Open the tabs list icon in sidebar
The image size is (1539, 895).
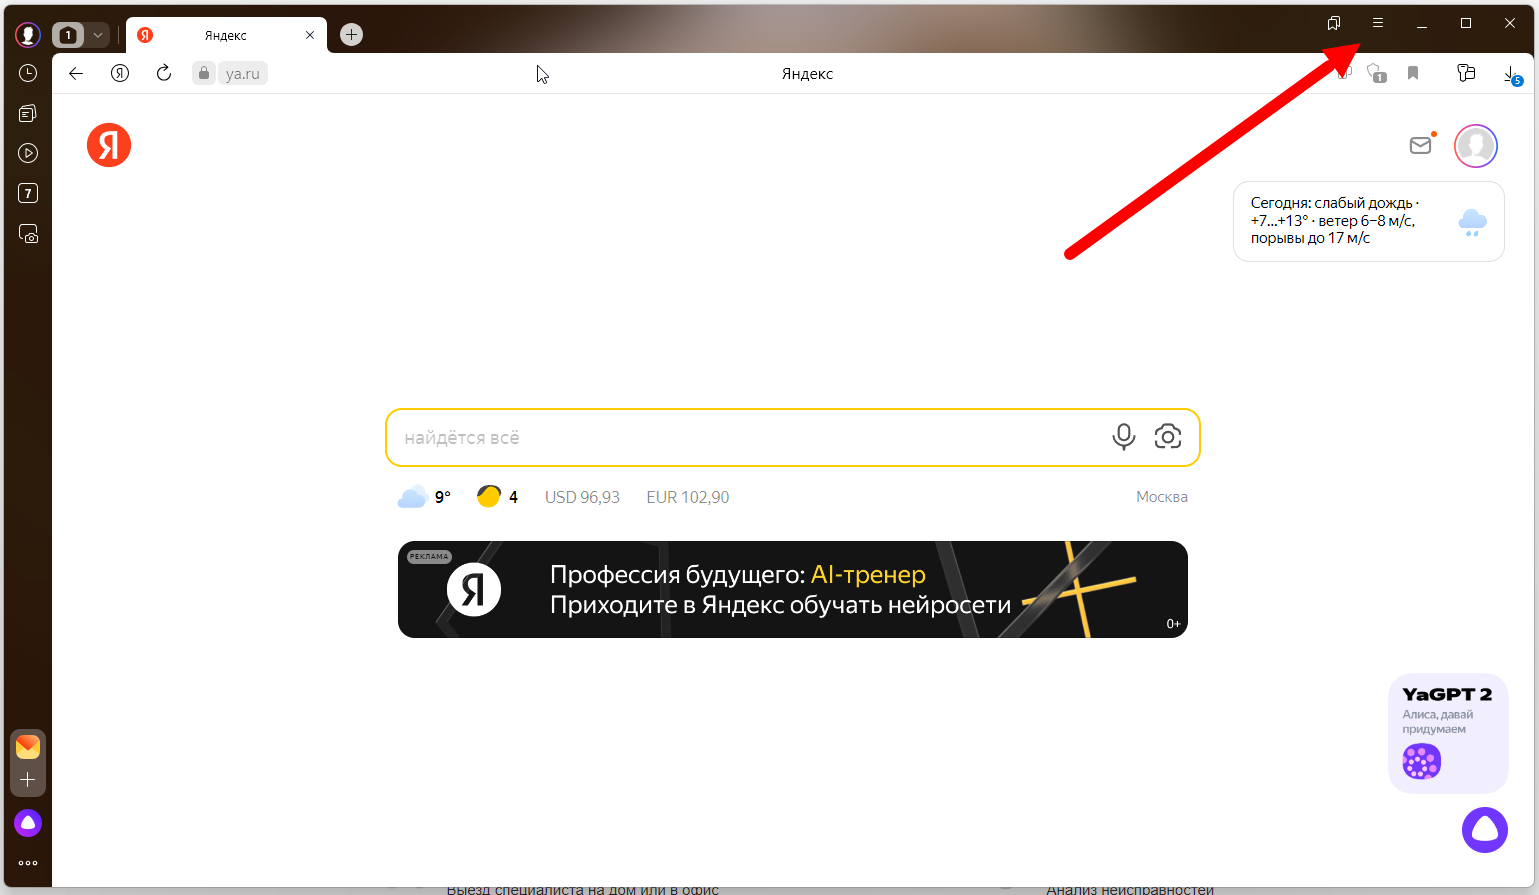click(28, 113)
